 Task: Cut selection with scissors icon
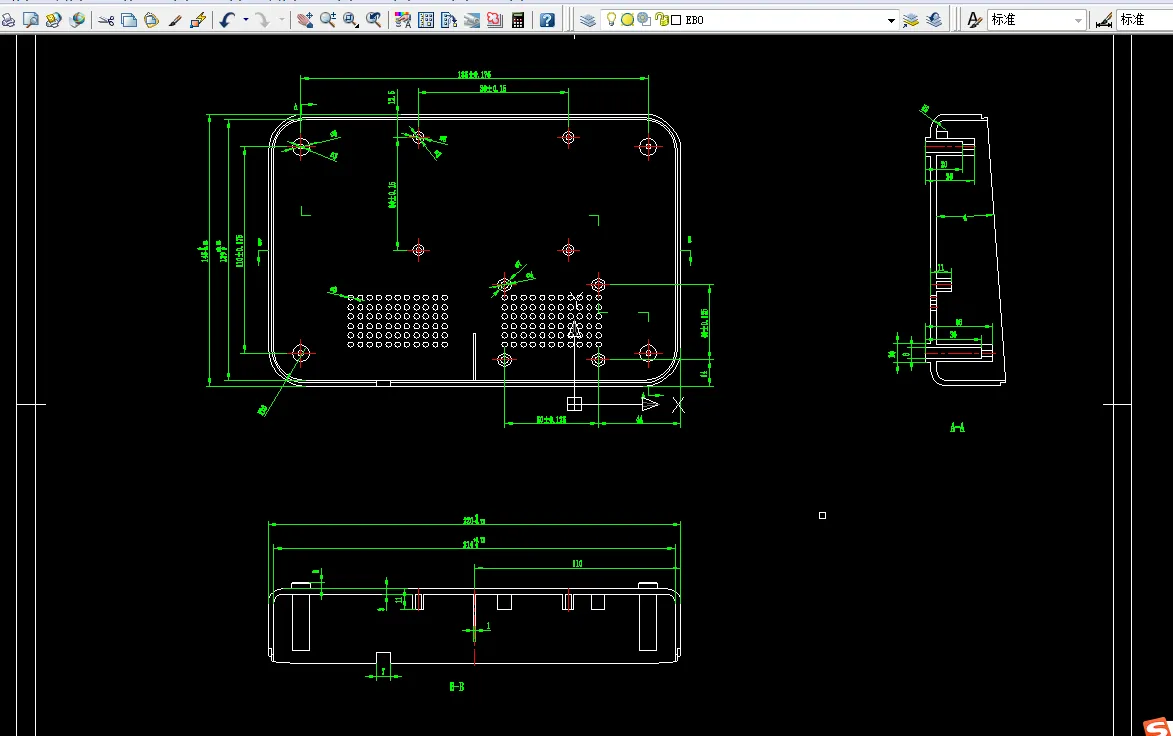tap(106, 20)
